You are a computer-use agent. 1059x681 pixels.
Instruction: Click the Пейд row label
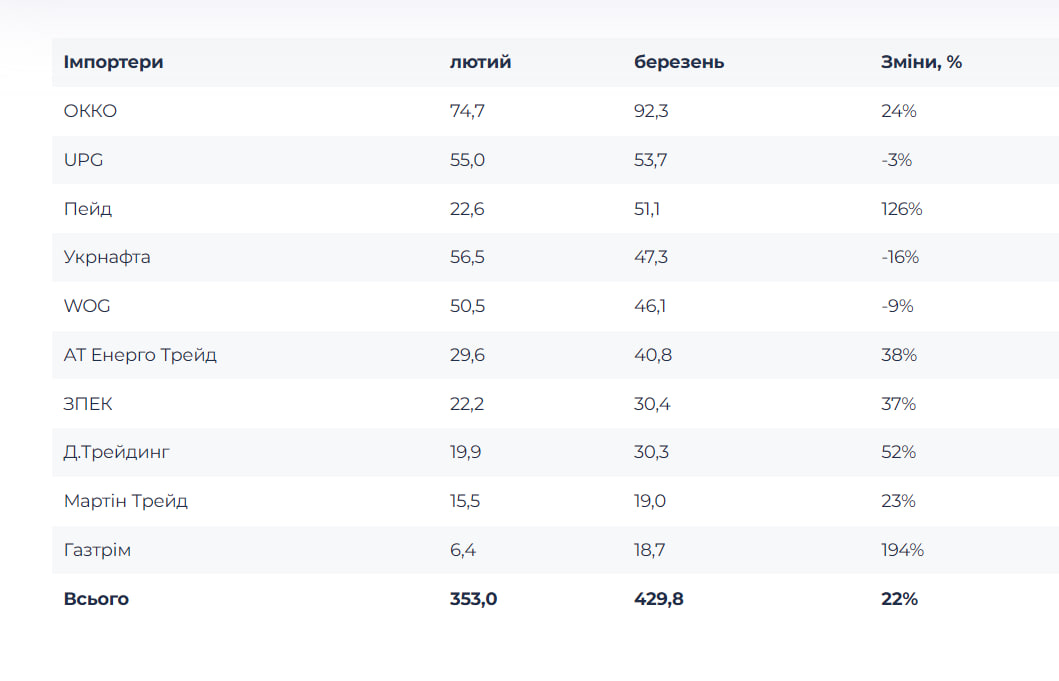[88, 209]
